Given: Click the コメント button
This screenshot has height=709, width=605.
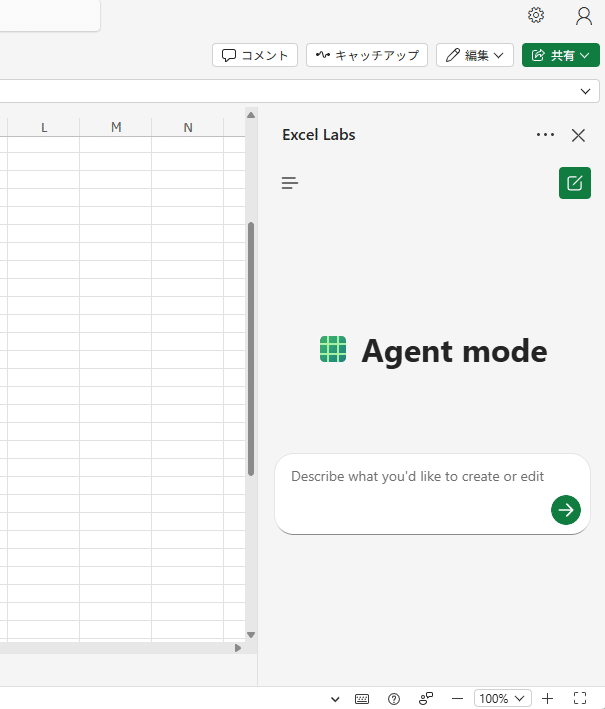Looking at the screenshot, I should (255, 55).
